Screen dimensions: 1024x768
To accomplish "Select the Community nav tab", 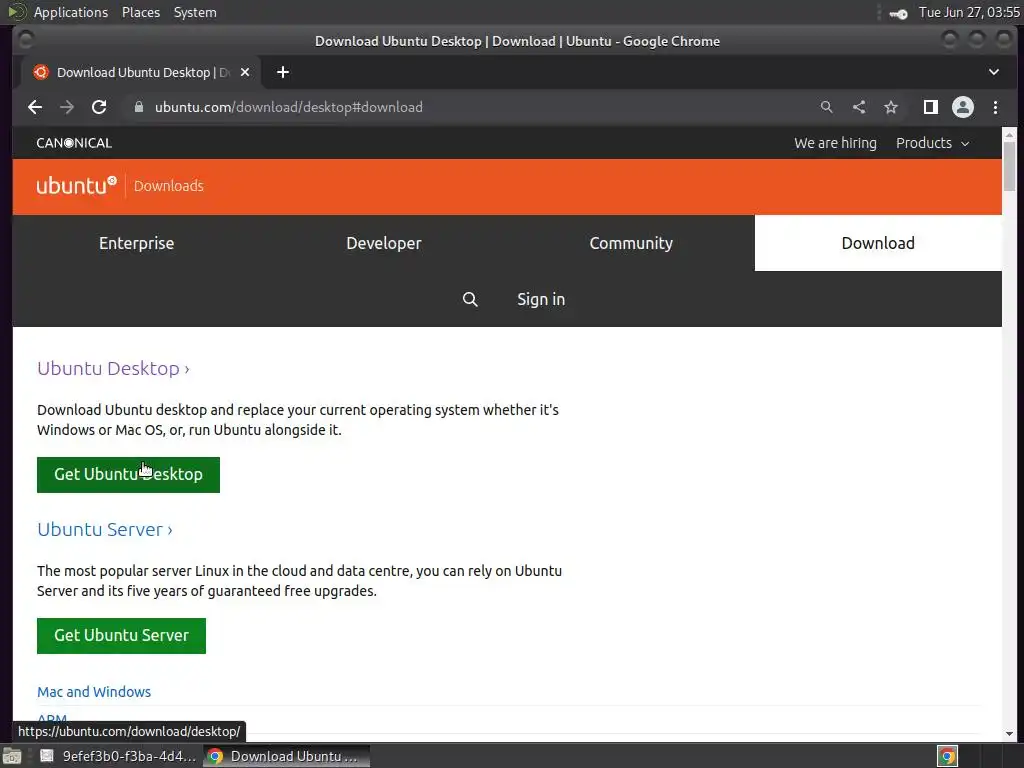I will point(631,243).
